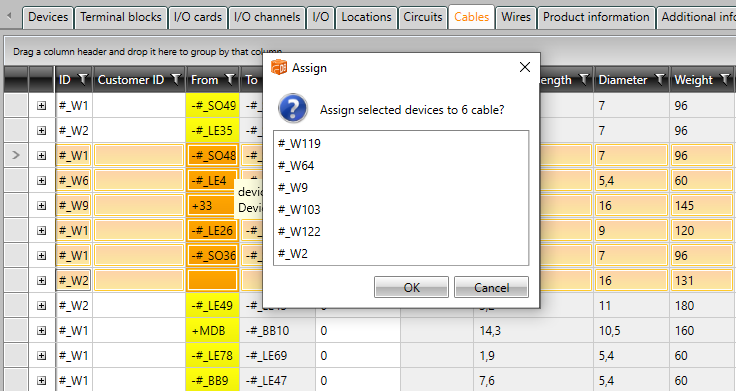Click the Diameter cell 10,5

pyautogui.click(x=631, y=330)
